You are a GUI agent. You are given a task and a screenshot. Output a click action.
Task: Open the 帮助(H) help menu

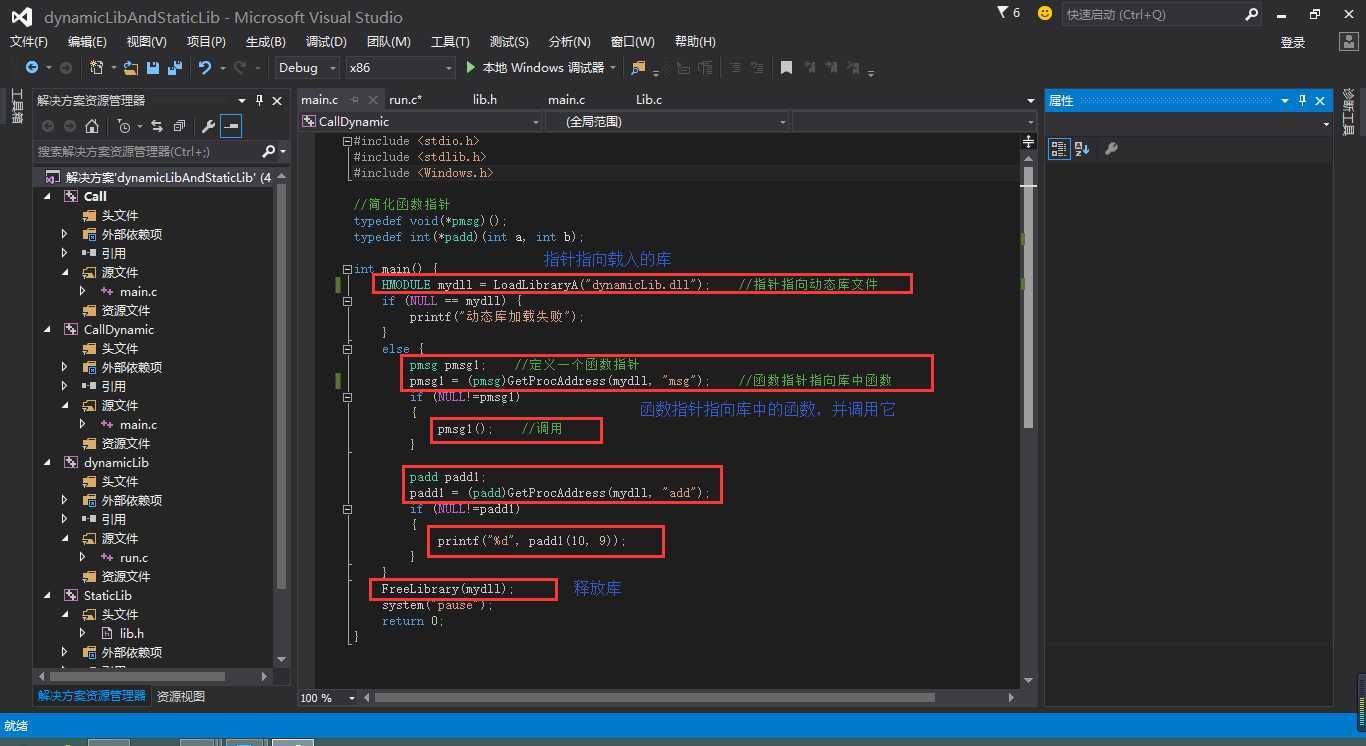(695, 42)
